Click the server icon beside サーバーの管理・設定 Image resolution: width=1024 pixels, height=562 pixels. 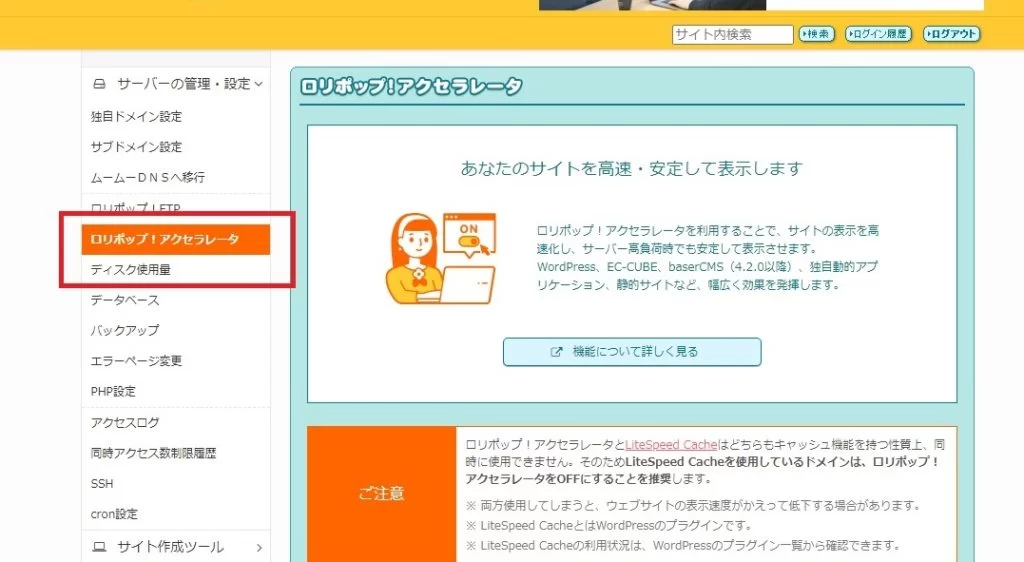99,84
